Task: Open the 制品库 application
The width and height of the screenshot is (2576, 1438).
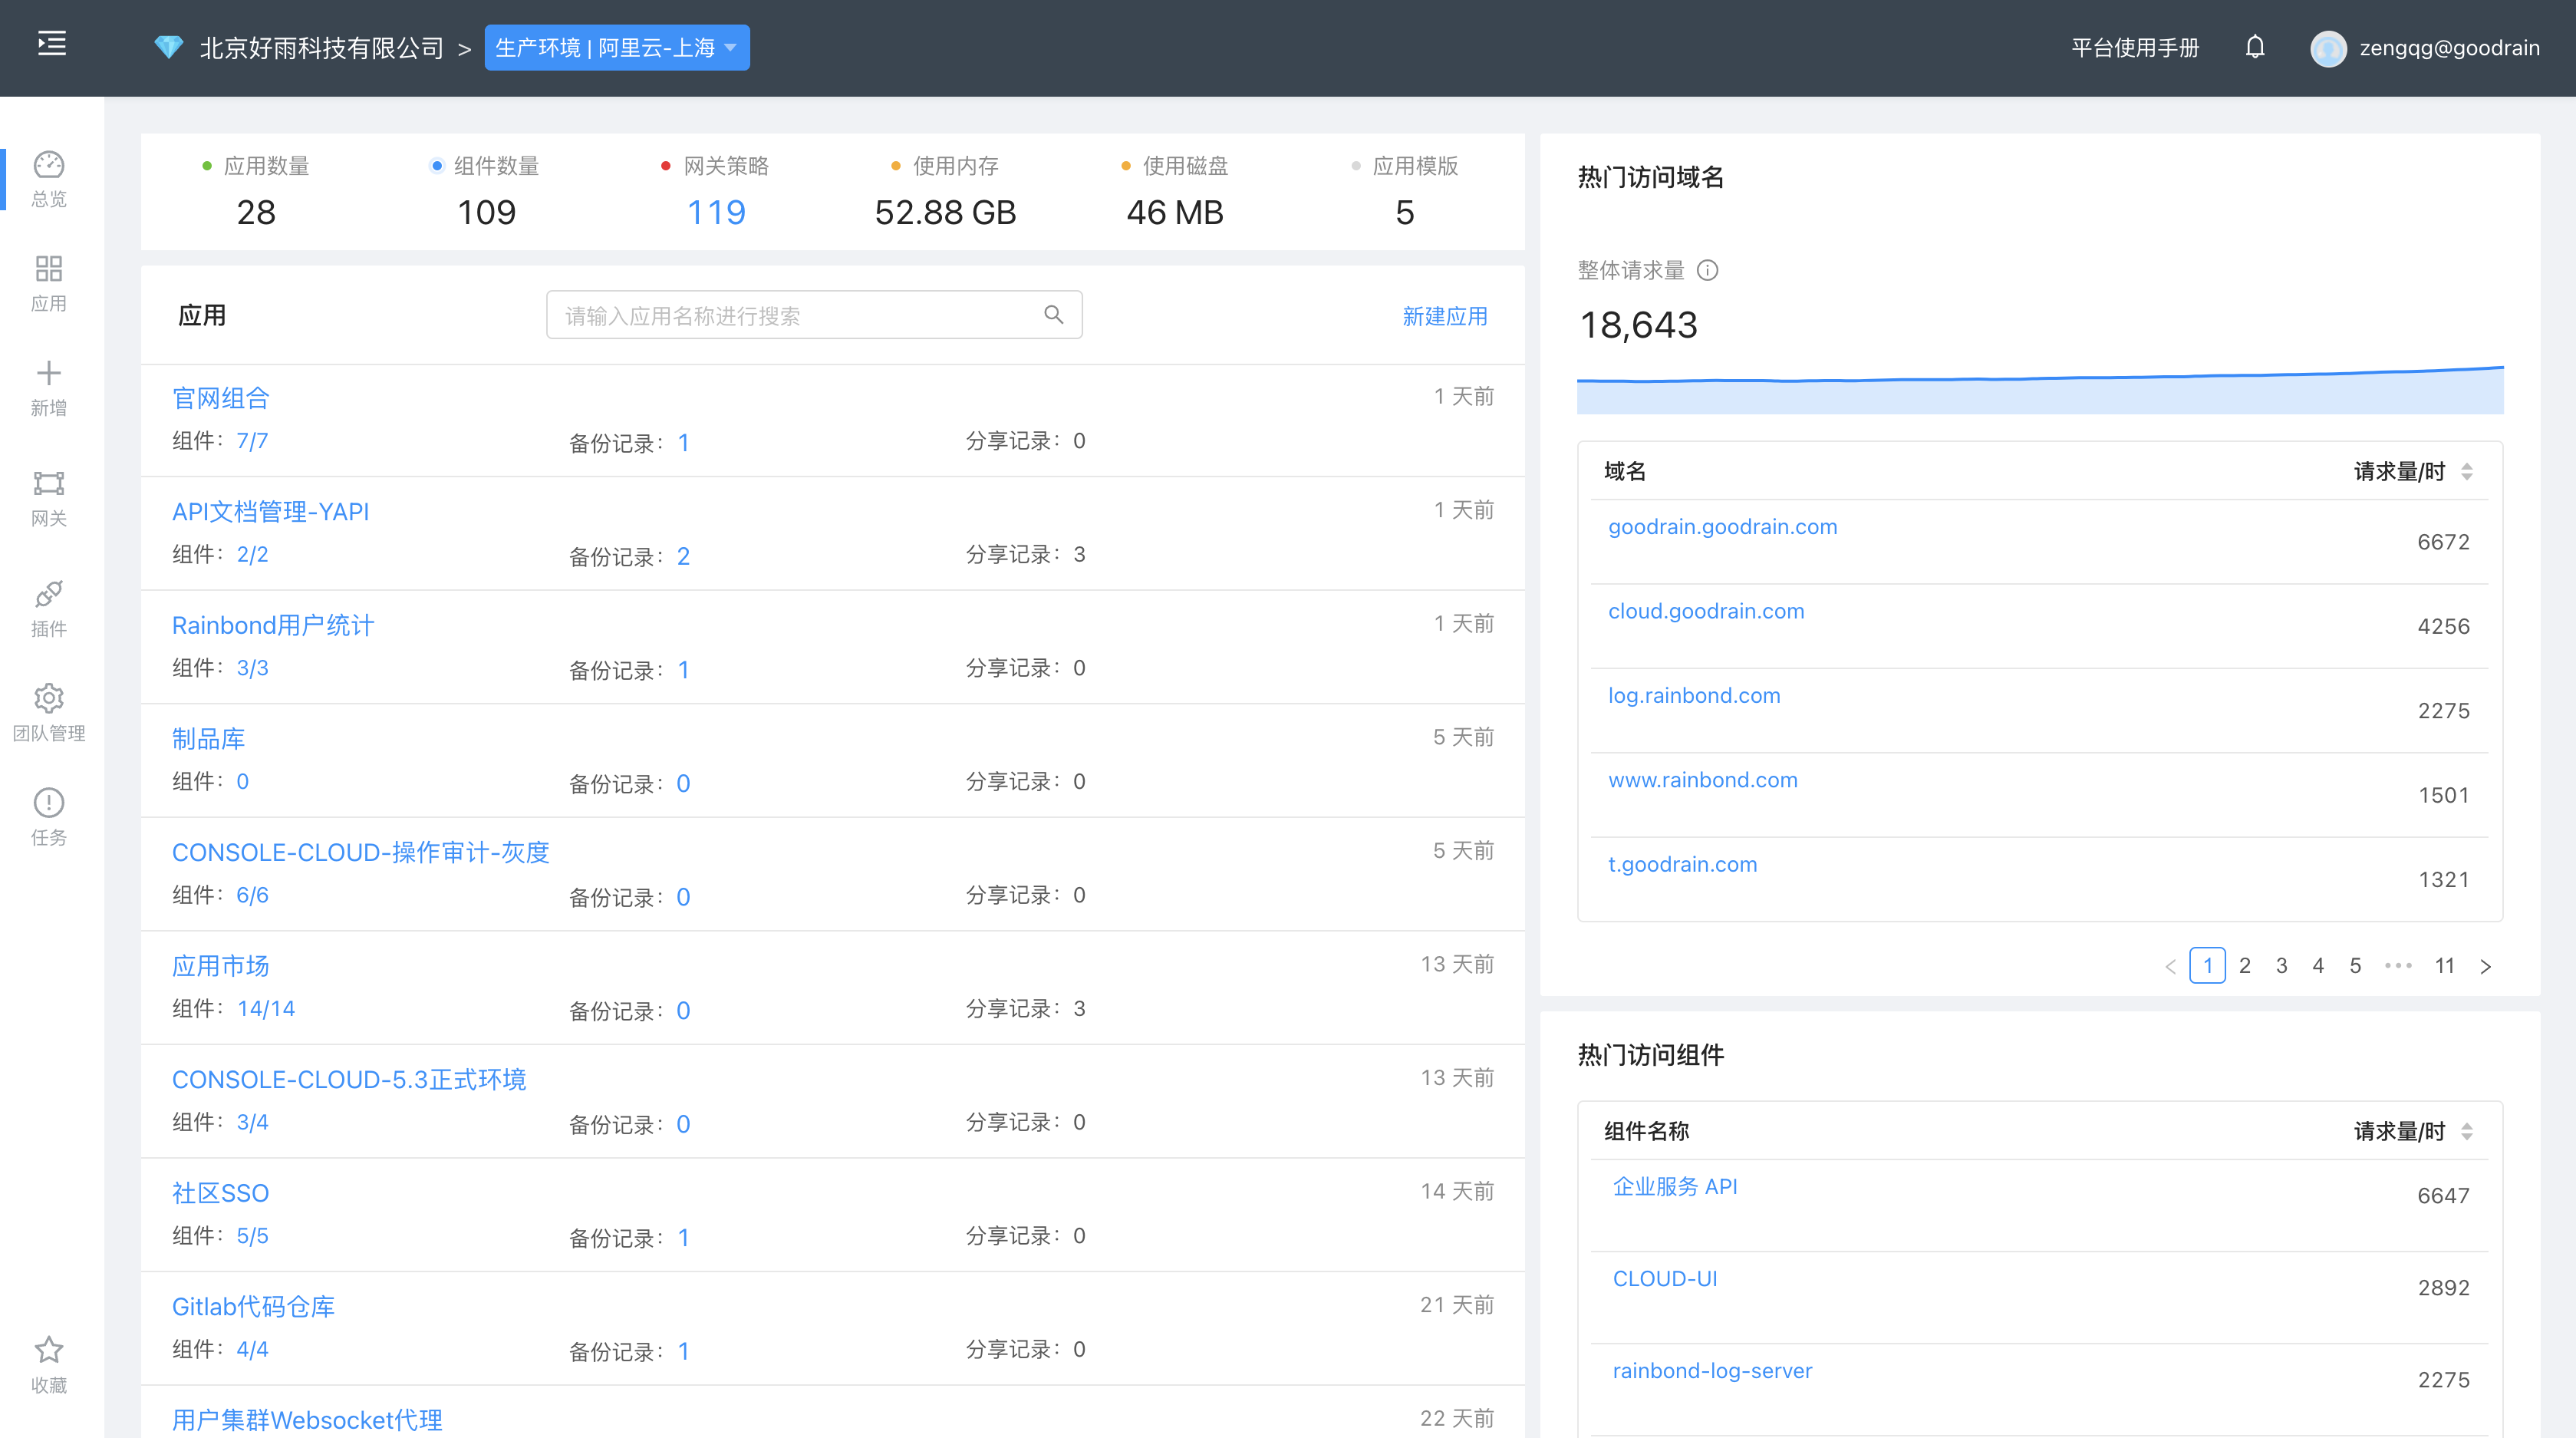Action: tap(208, 739)
